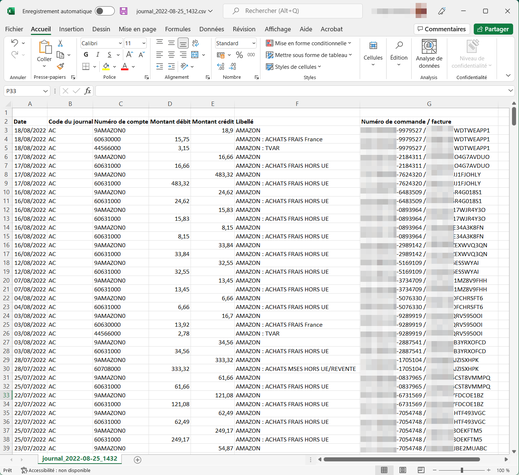
Task: Switch to the Formules tab
Action: [x=178, y=29]
